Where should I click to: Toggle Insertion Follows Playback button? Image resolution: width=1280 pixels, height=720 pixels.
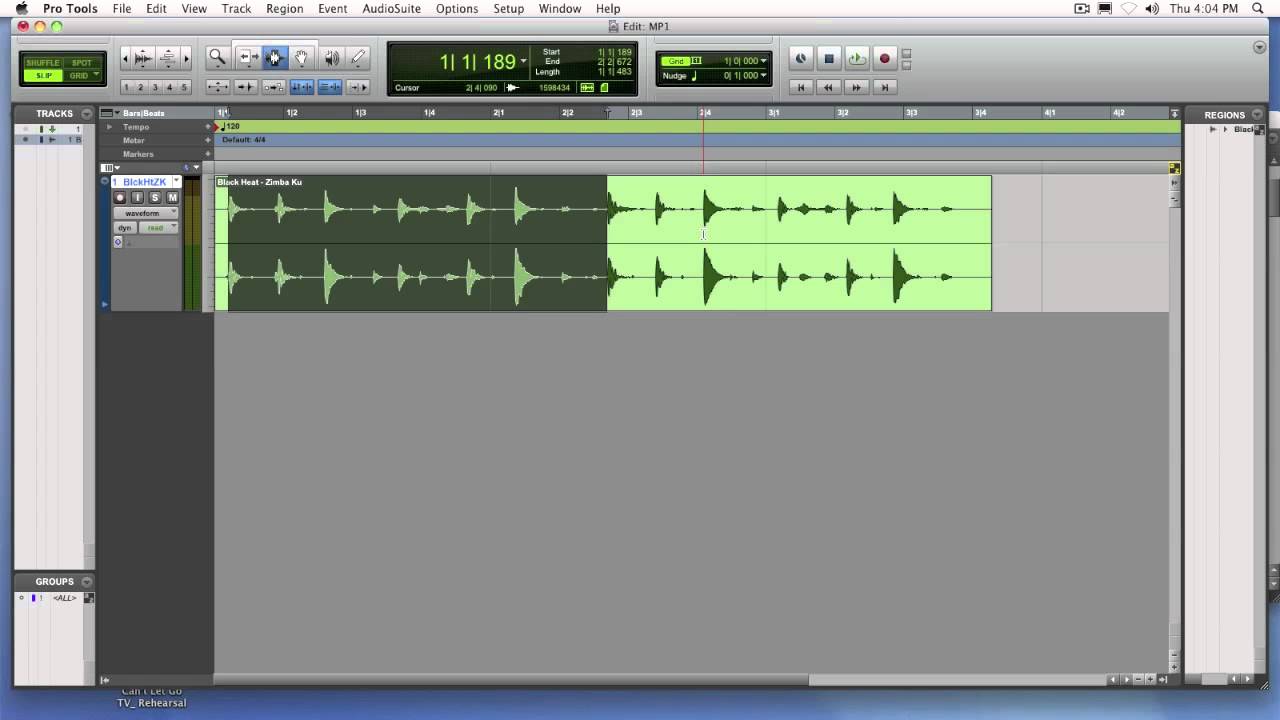click(x=357, y=87)
